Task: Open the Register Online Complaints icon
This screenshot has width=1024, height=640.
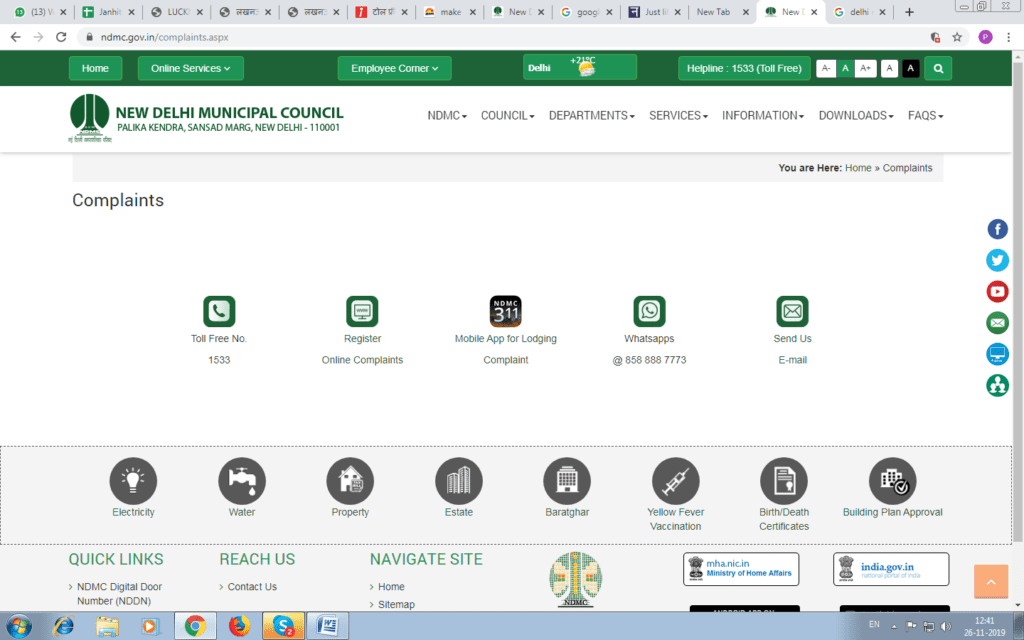Action: [362, 311]
